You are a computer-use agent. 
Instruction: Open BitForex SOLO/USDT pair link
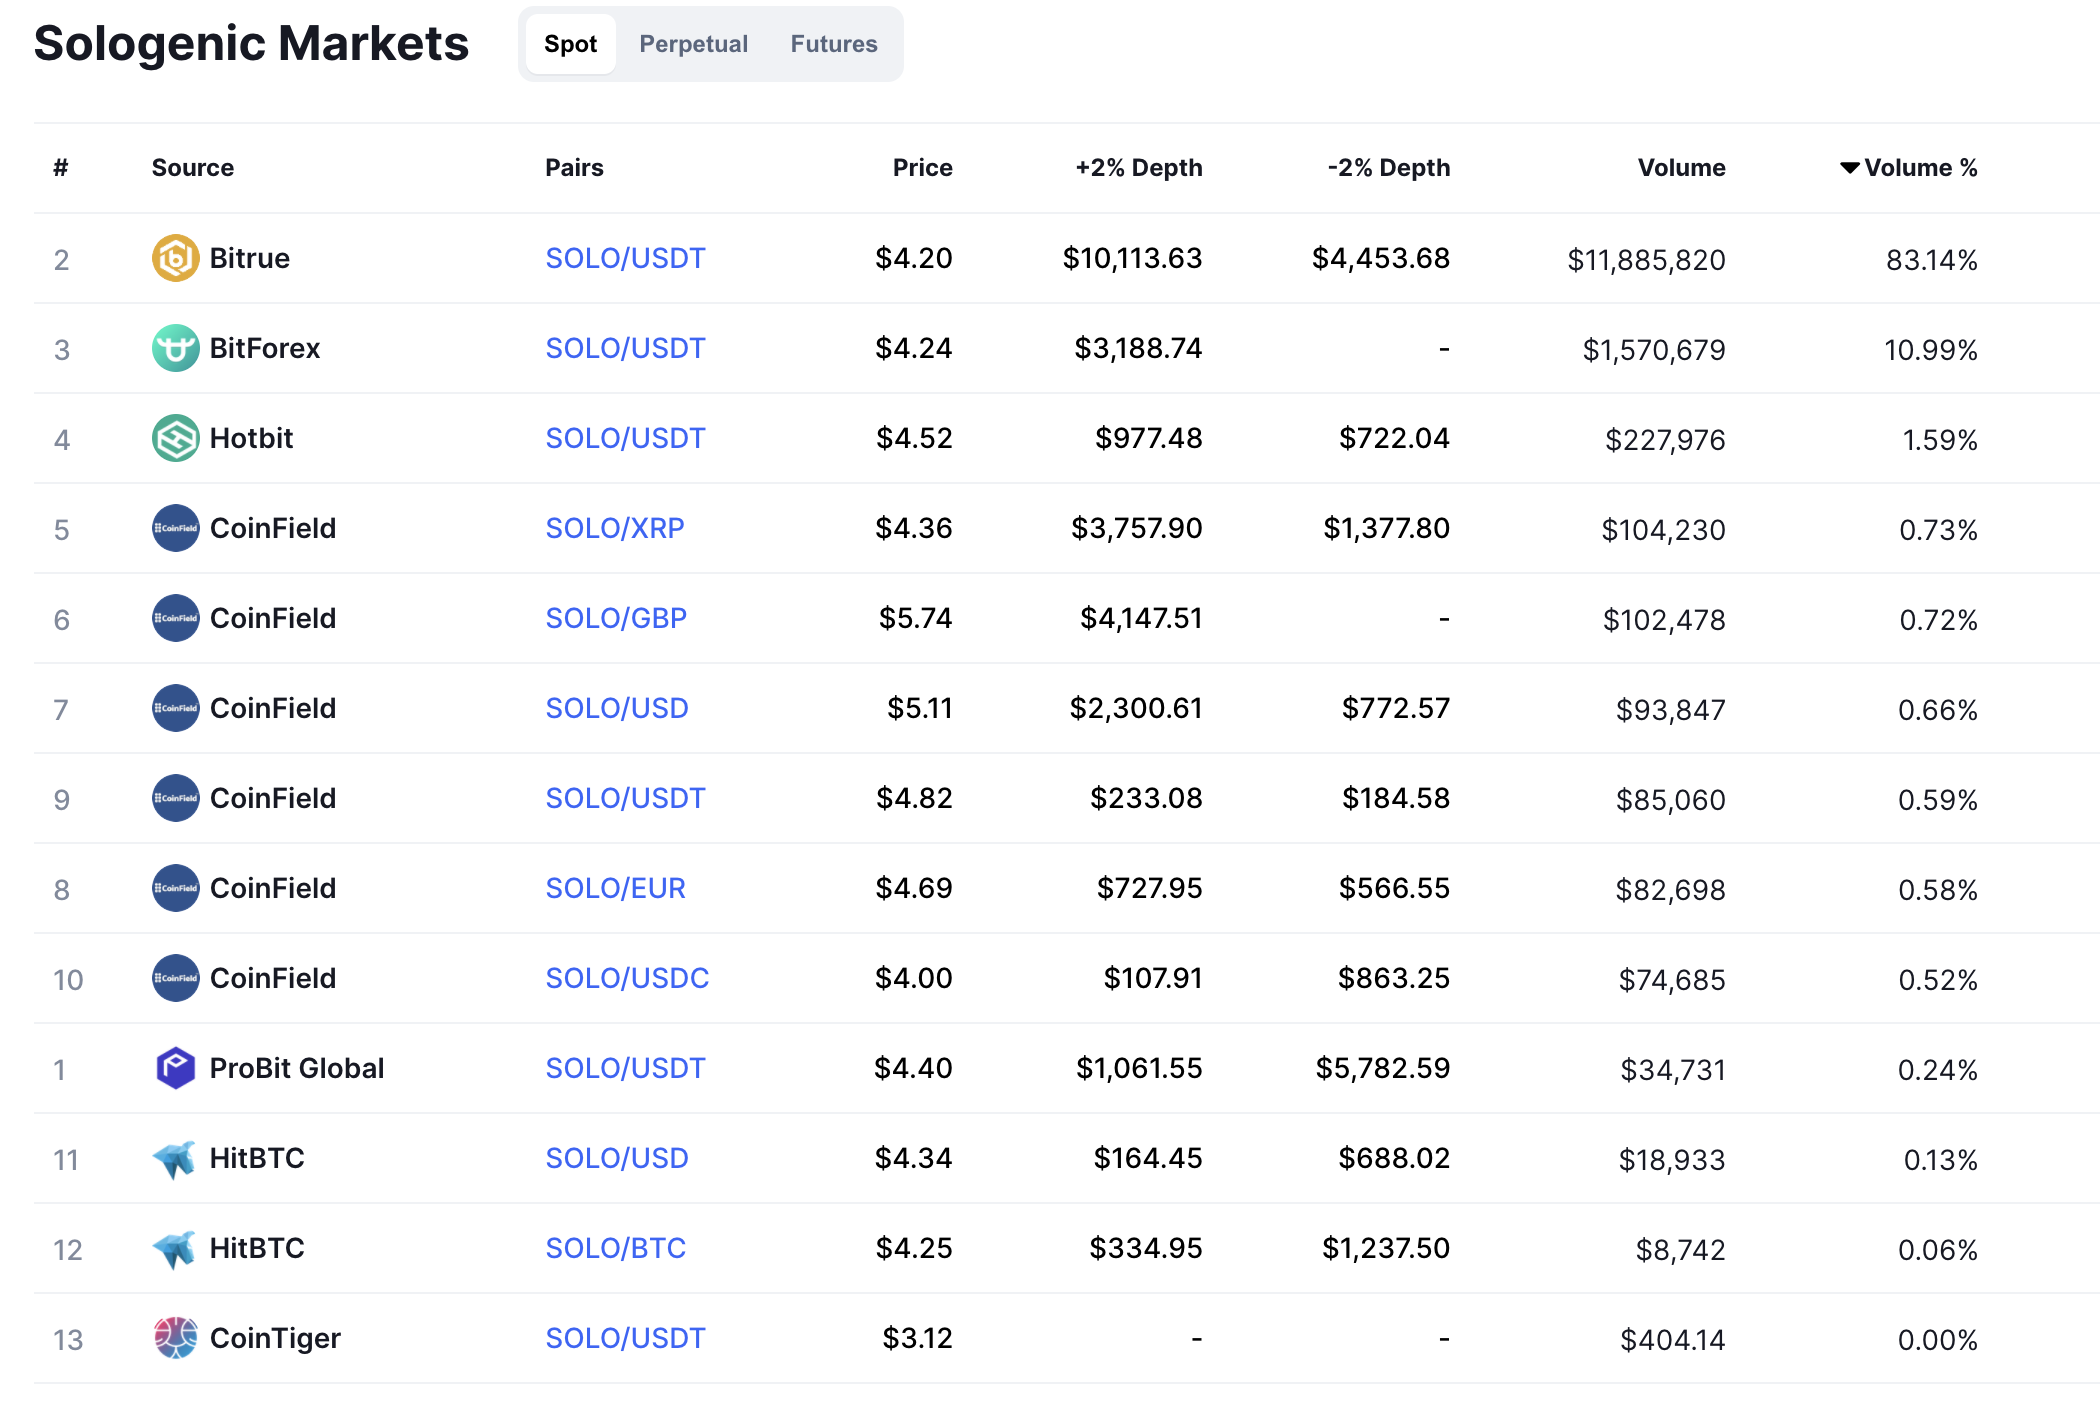(x=625, y=348)
